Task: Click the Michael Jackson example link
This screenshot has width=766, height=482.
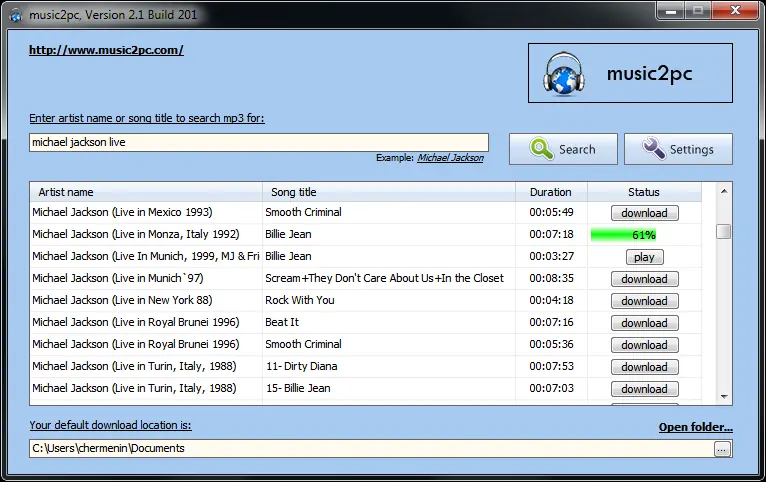Action: 450,158
